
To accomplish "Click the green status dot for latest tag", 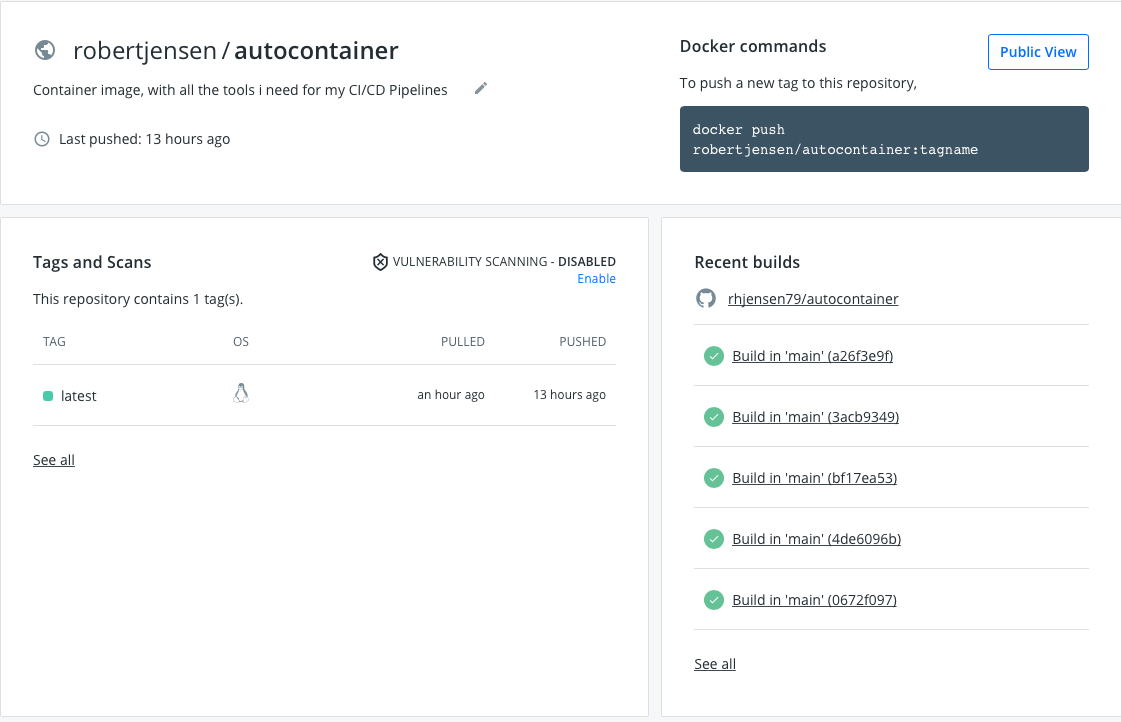I will [x=48, y=396].
